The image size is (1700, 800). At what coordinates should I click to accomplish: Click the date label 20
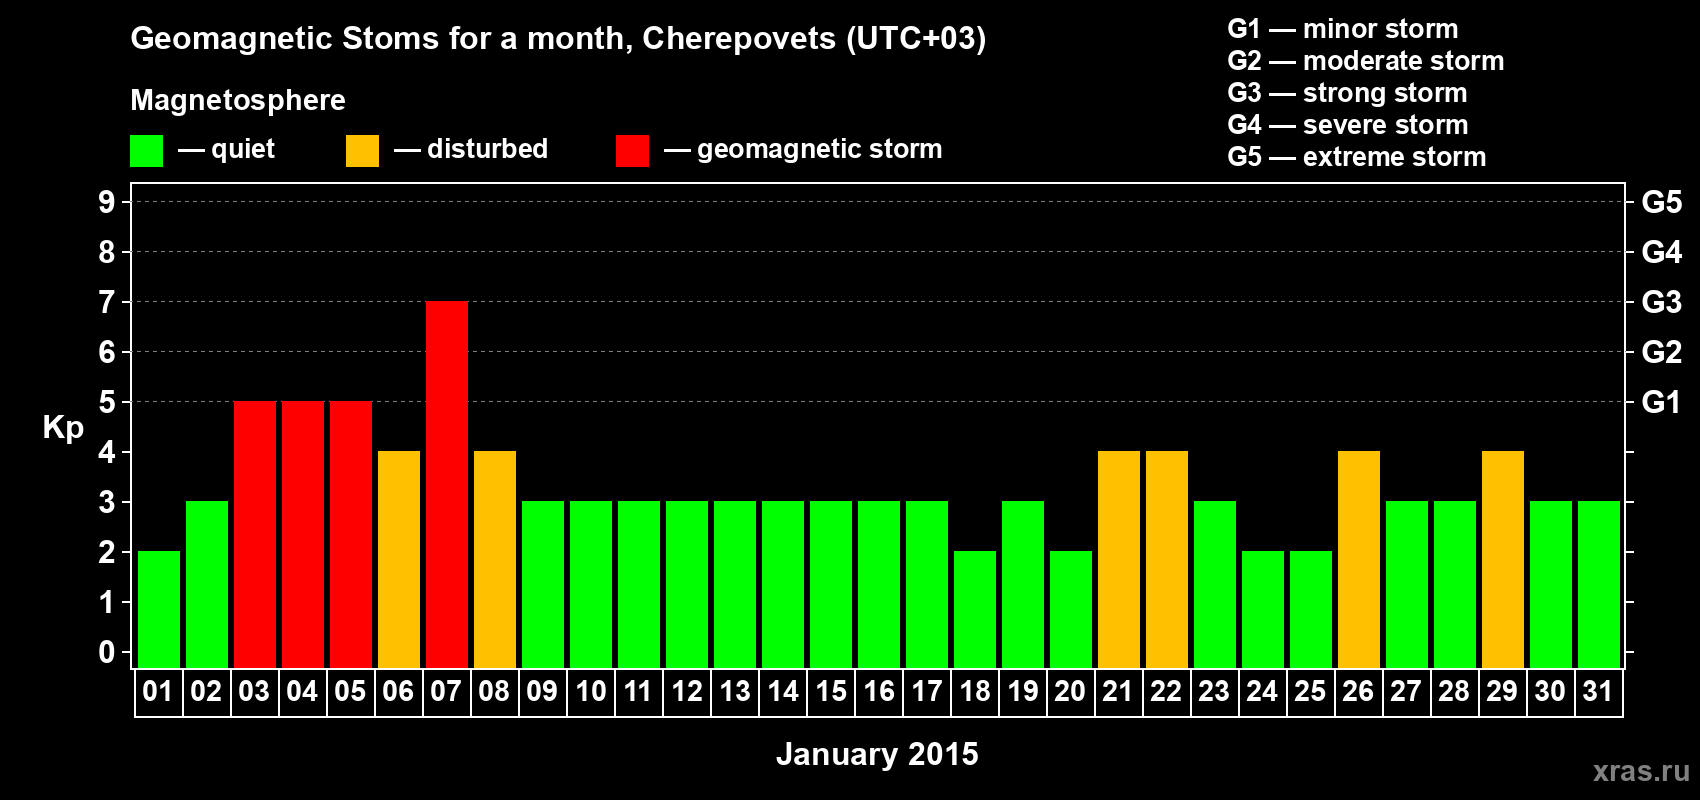(x=1070, y=692)
